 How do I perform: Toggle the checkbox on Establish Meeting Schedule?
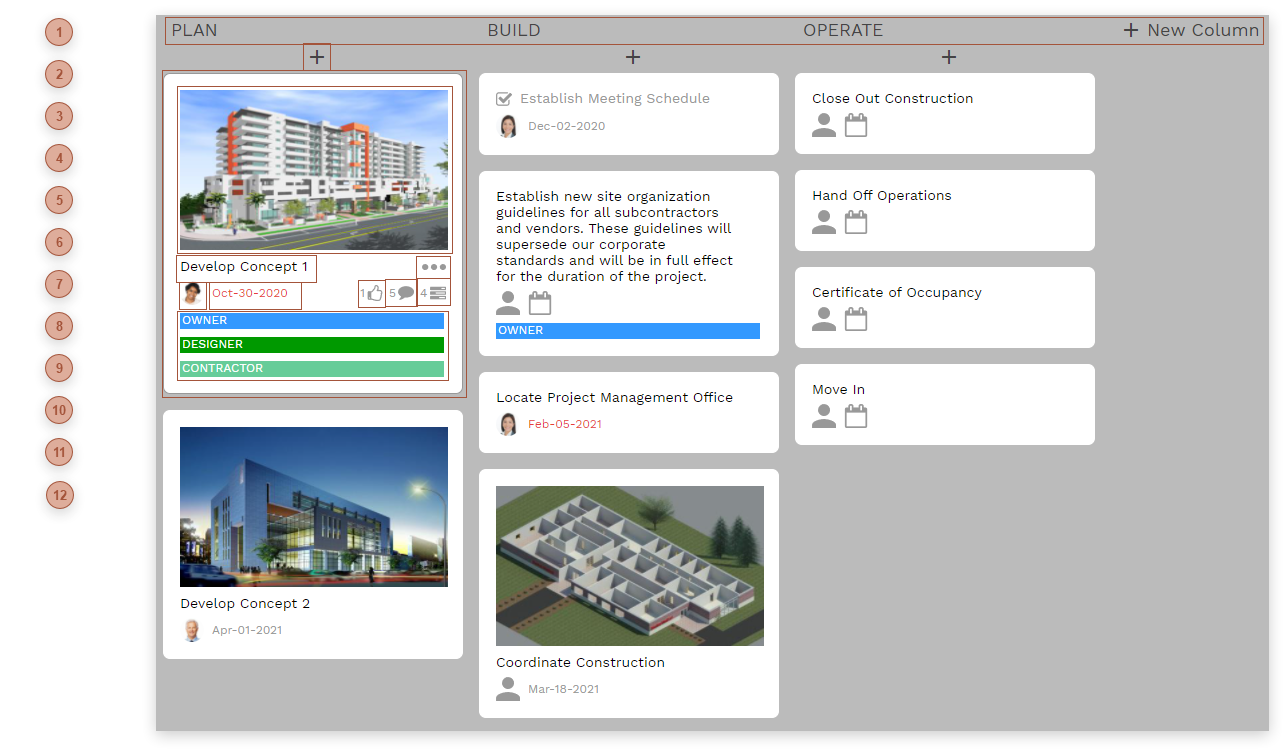click(504, 98)
